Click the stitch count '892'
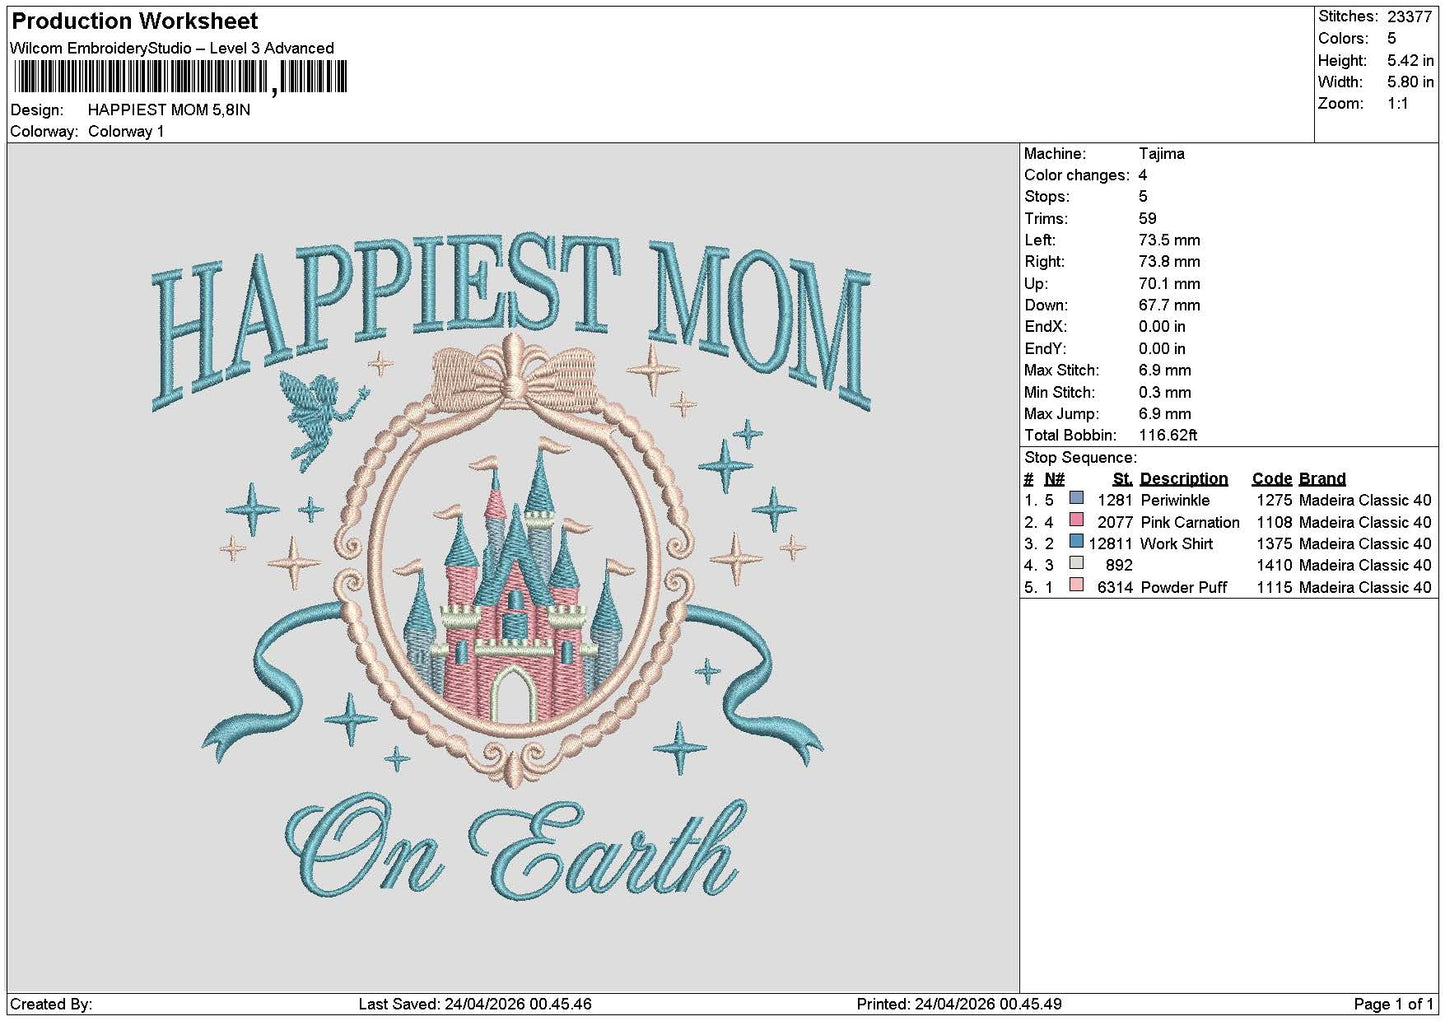This screenshot has width=1445, height=1021. pyautogui.click(x=1119, y=565)
